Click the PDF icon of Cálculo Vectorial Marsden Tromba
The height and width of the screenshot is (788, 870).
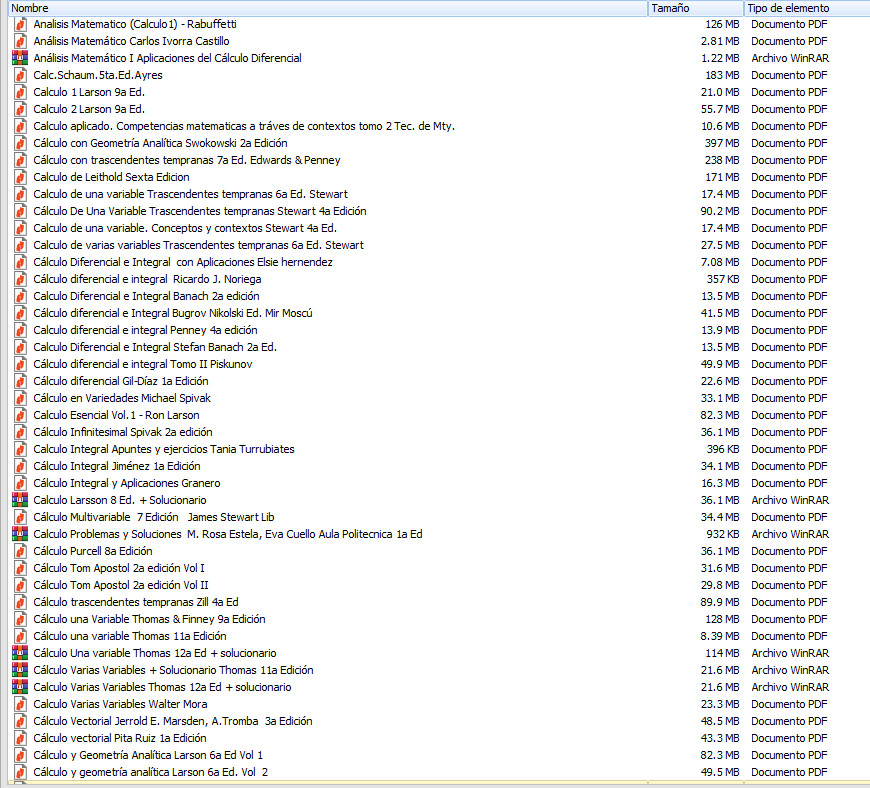[x=20, y=721]
